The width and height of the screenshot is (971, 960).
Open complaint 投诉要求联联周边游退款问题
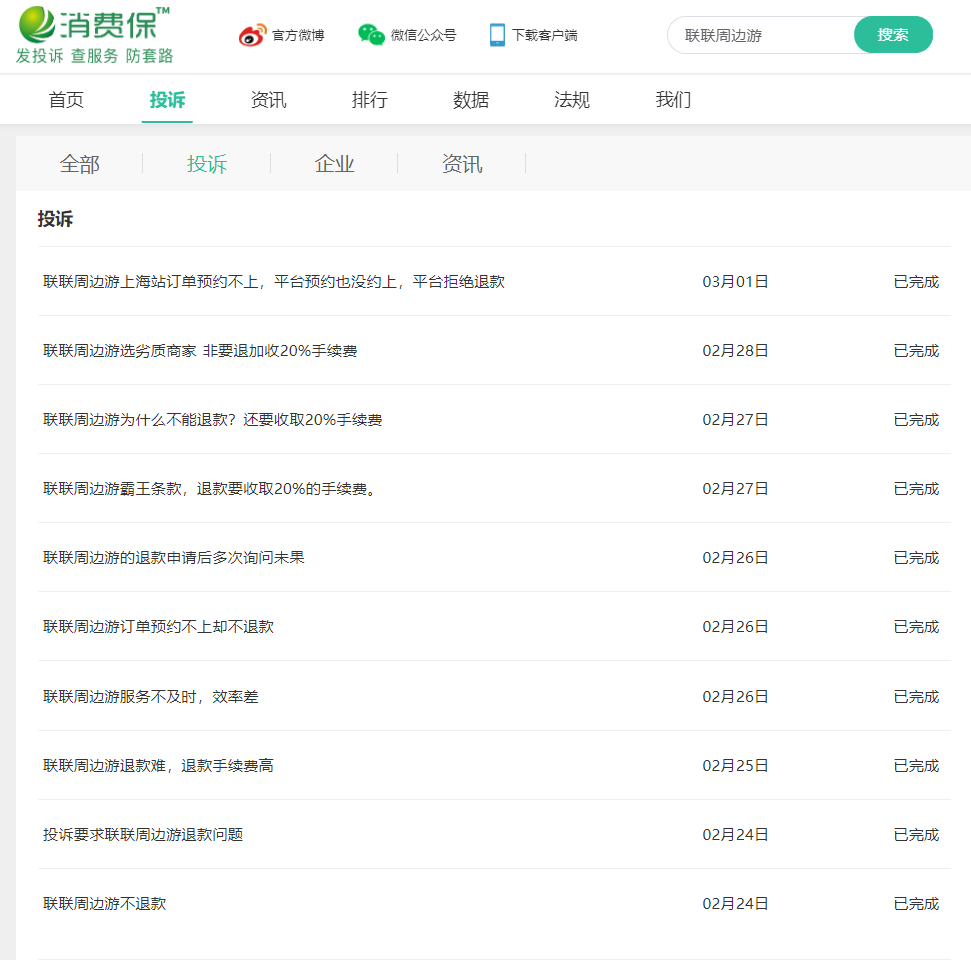[143, 835]
